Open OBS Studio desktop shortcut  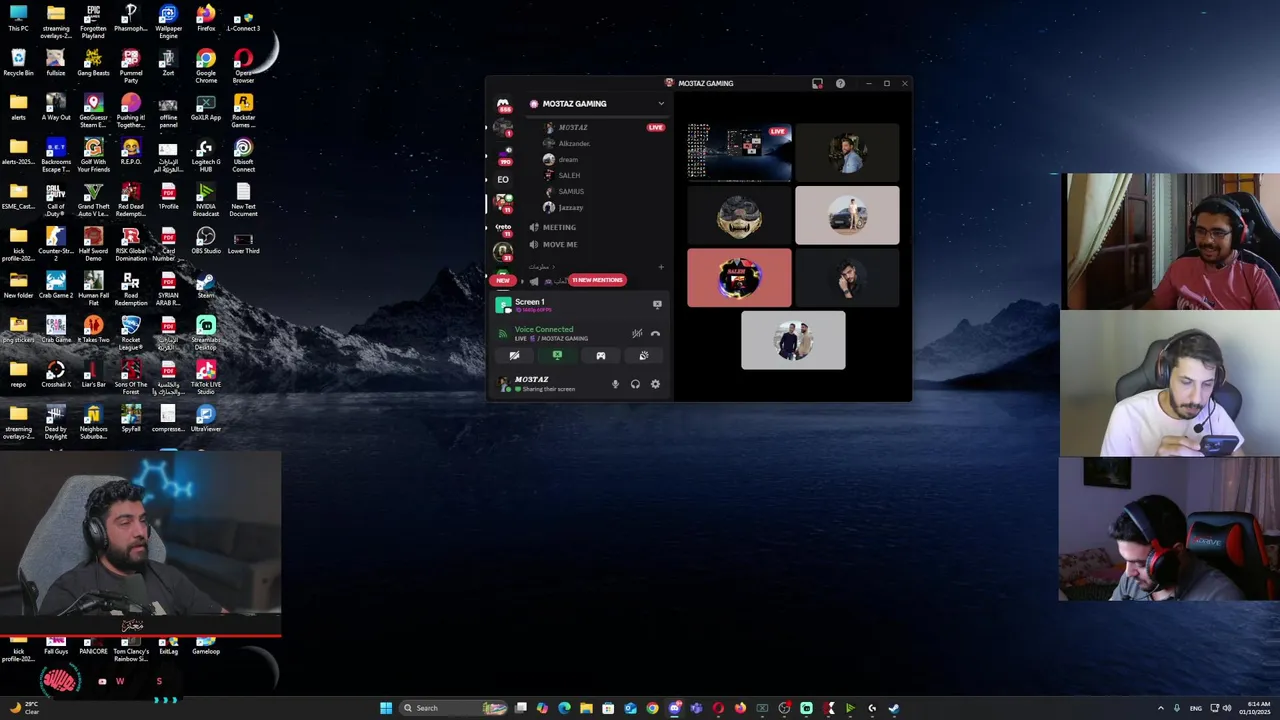206,240
